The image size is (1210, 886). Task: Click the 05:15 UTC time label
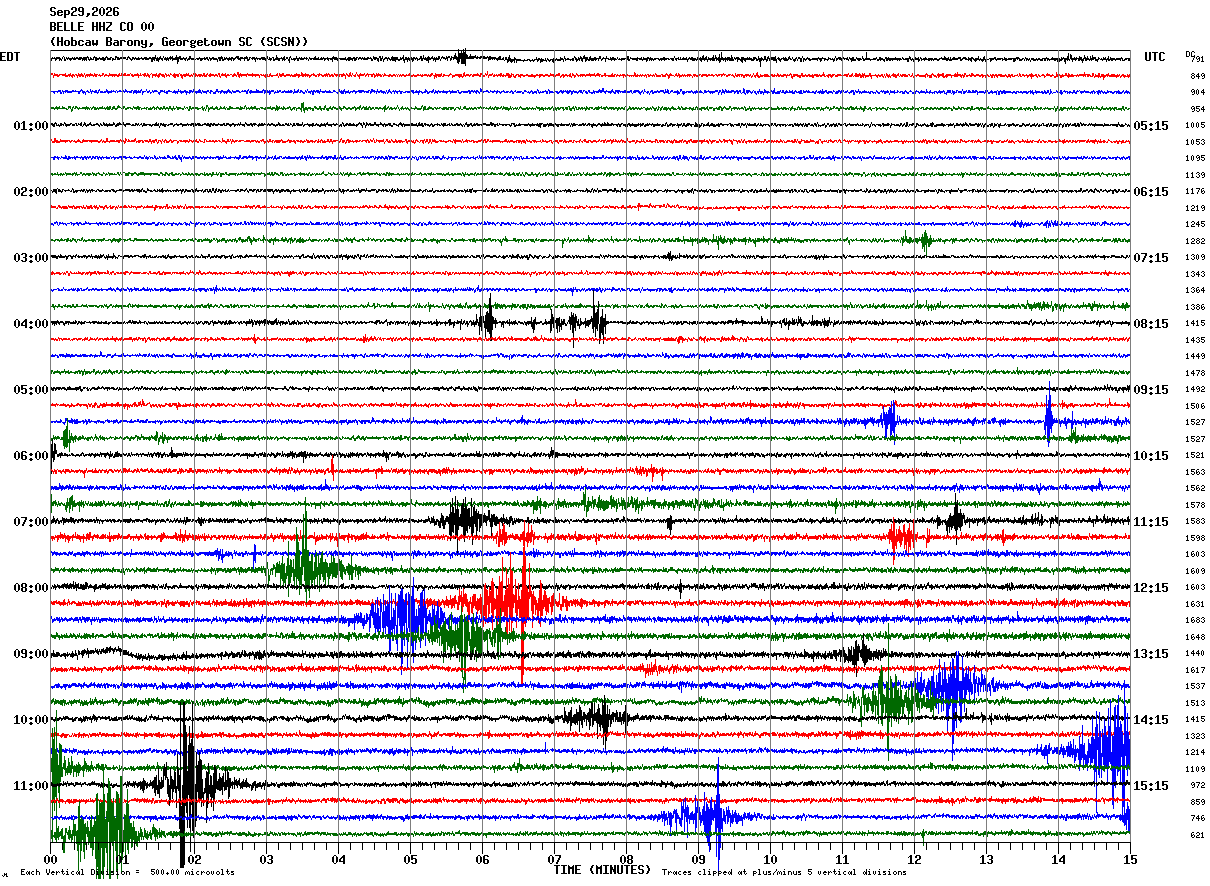click(x=1151, y=126)
